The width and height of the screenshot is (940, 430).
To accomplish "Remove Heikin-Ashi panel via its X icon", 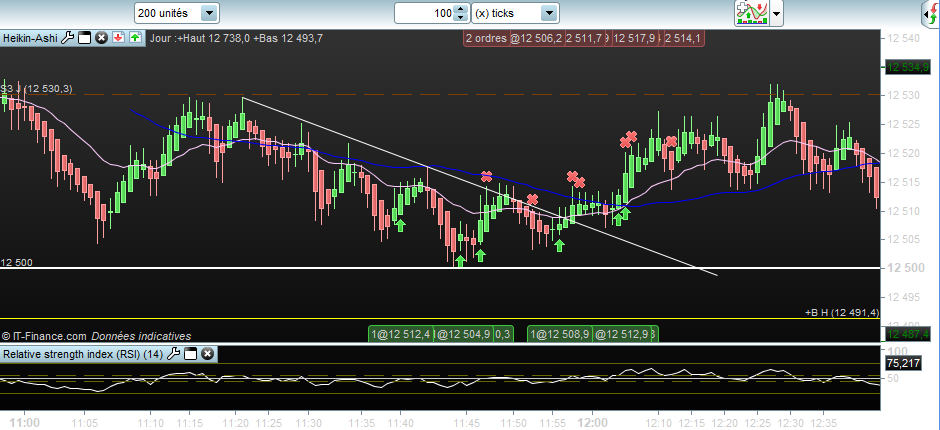I will (x=102, y=38).
